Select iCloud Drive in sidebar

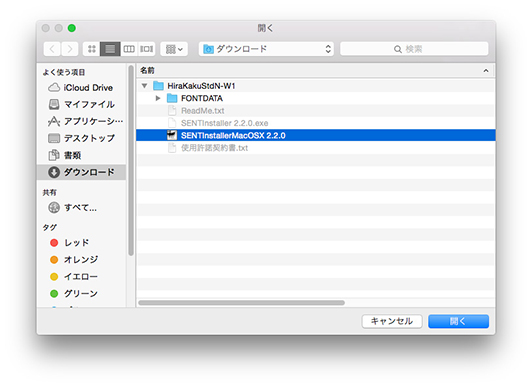click(x=81, y=88)
